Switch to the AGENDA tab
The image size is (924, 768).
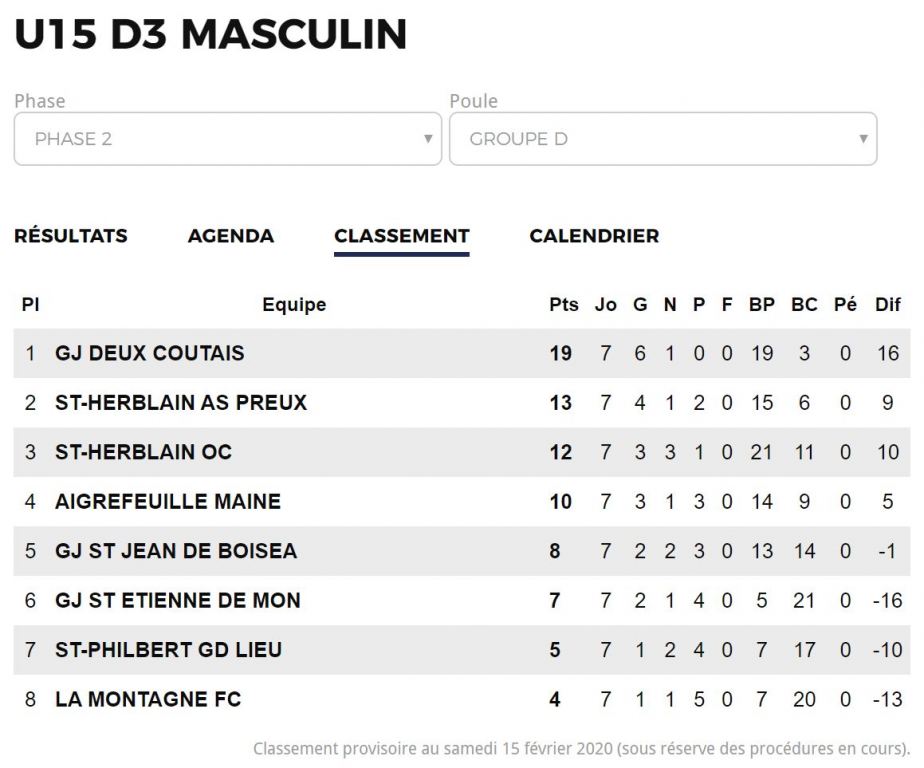(x=231, y=236)
